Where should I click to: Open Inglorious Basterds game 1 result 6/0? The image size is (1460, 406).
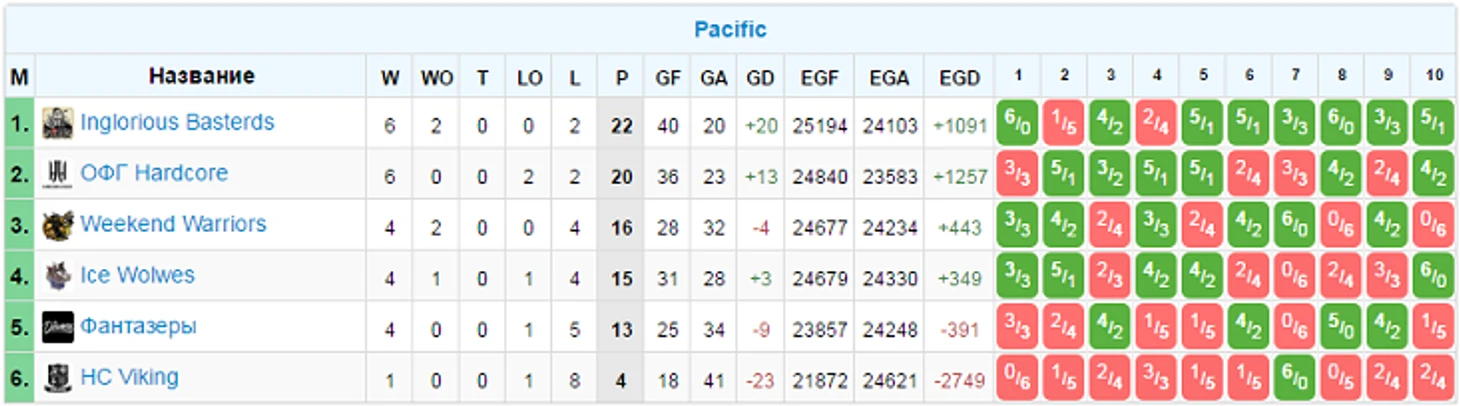pos(1017,123)
